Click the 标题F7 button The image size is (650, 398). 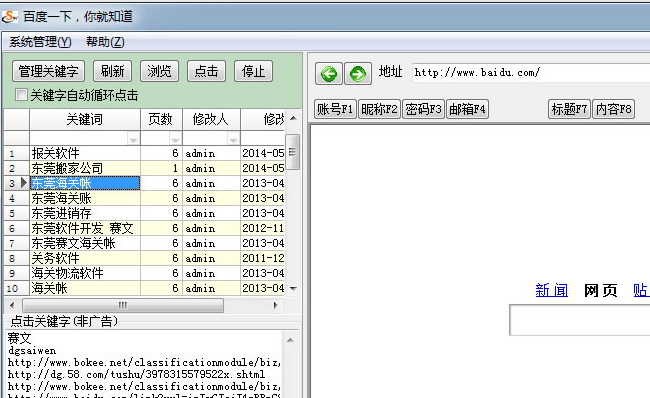[569, 109]
